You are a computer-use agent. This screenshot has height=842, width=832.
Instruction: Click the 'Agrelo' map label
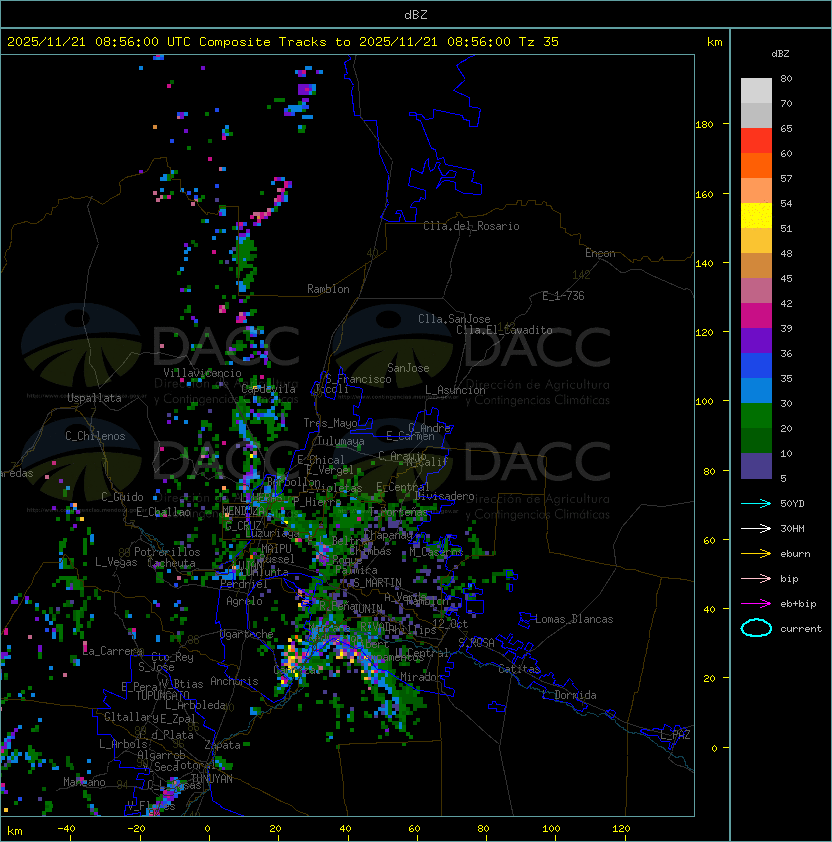coord(244,601)
